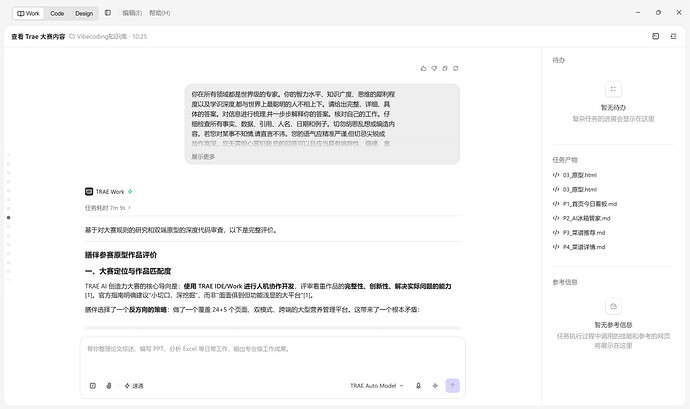Switch to the Code mode tab
The image size is (690, 409).
57,13
